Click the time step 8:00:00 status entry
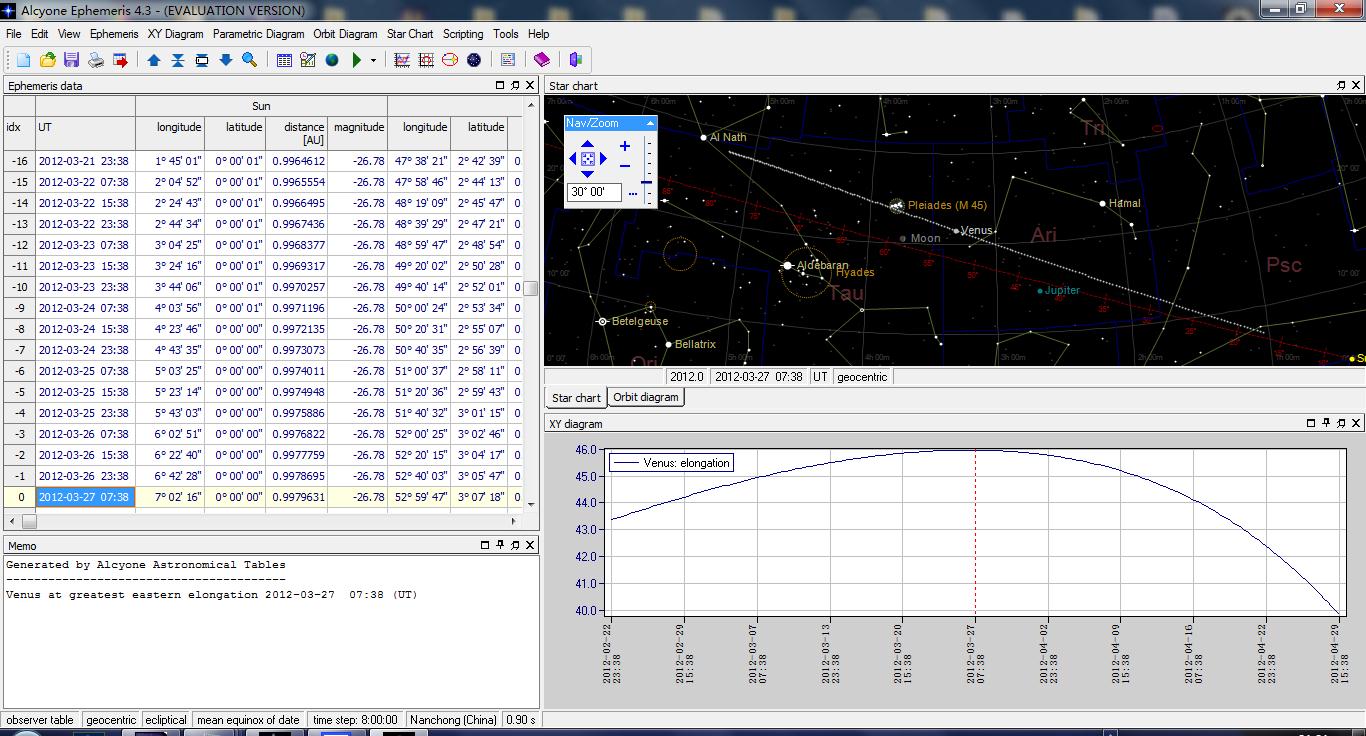 click(355, 720)
